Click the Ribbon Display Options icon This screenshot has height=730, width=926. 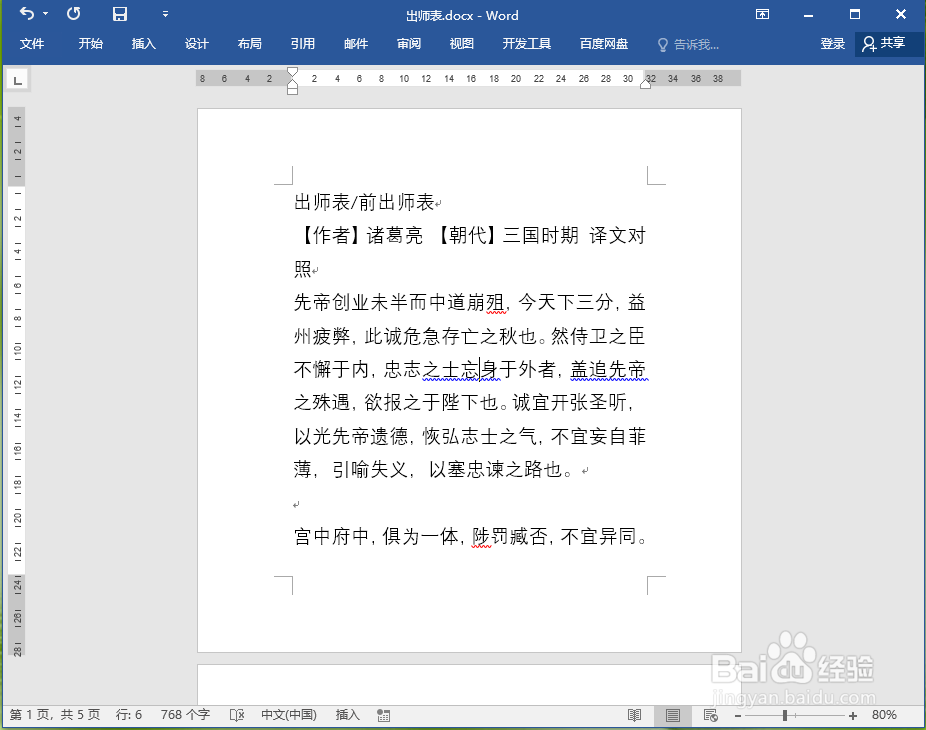coord(763,15)
